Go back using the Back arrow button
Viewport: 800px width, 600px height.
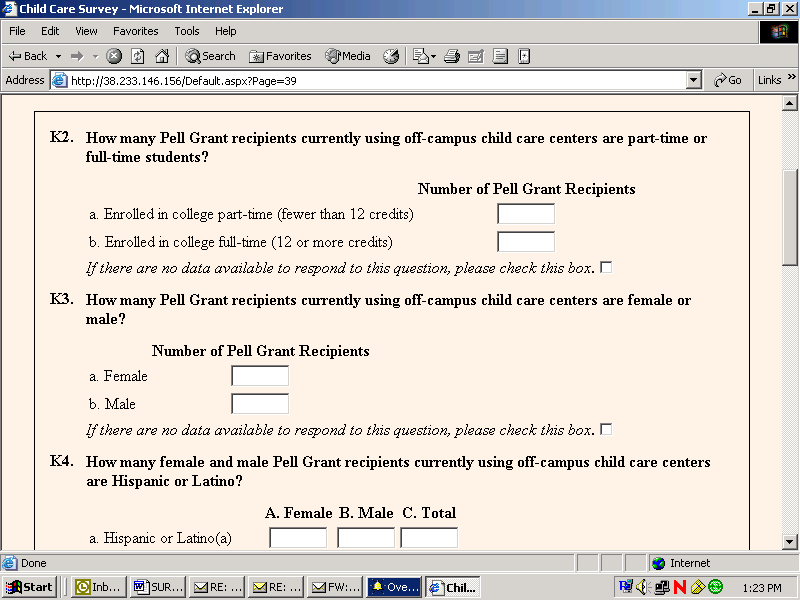28,56
